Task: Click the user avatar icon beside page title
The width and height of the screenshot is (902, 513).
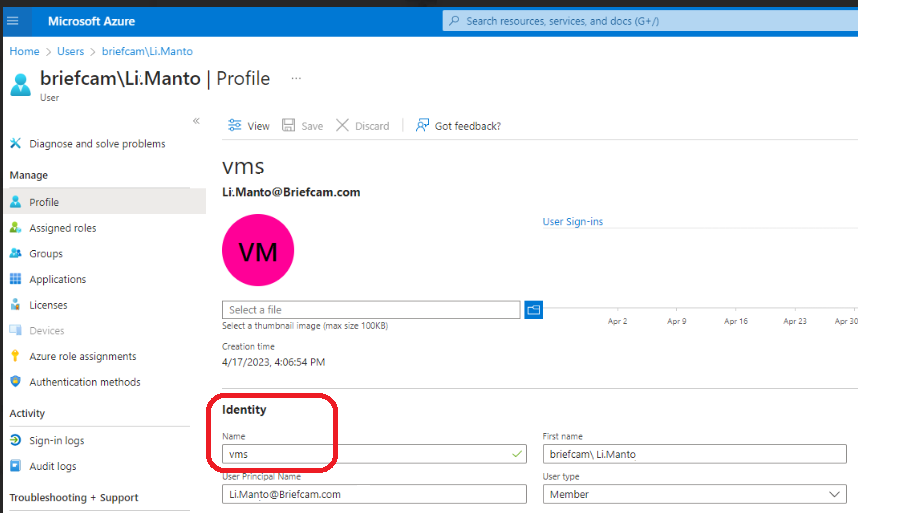Action: coord(21,85)
